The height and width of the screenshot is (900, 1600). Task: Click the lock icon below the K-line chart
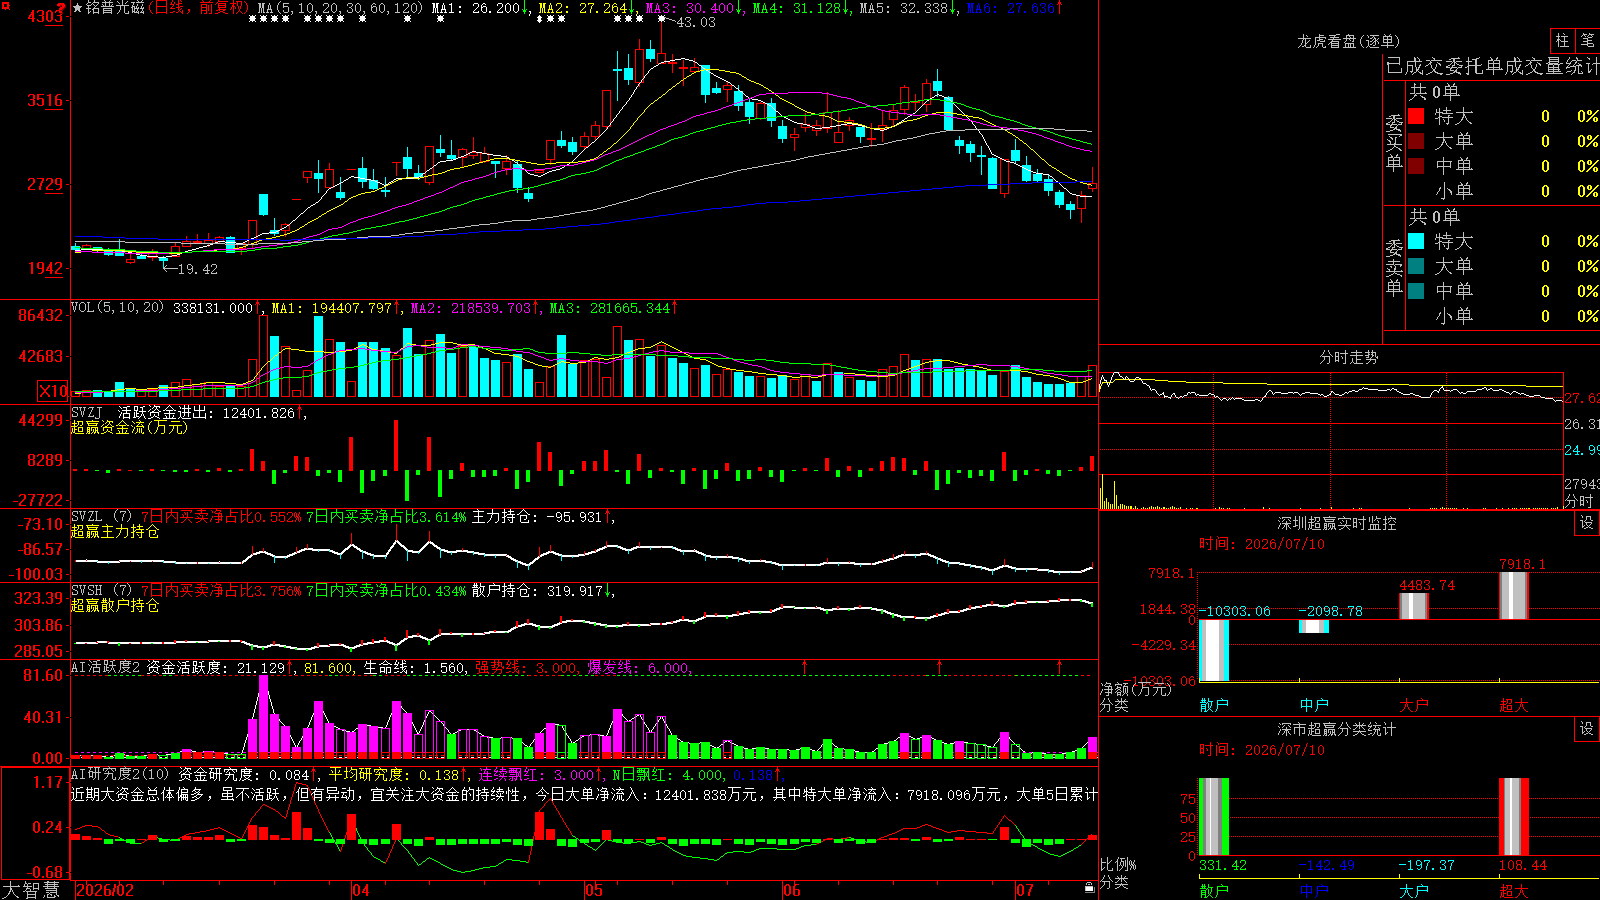[x=1089, y=887]
